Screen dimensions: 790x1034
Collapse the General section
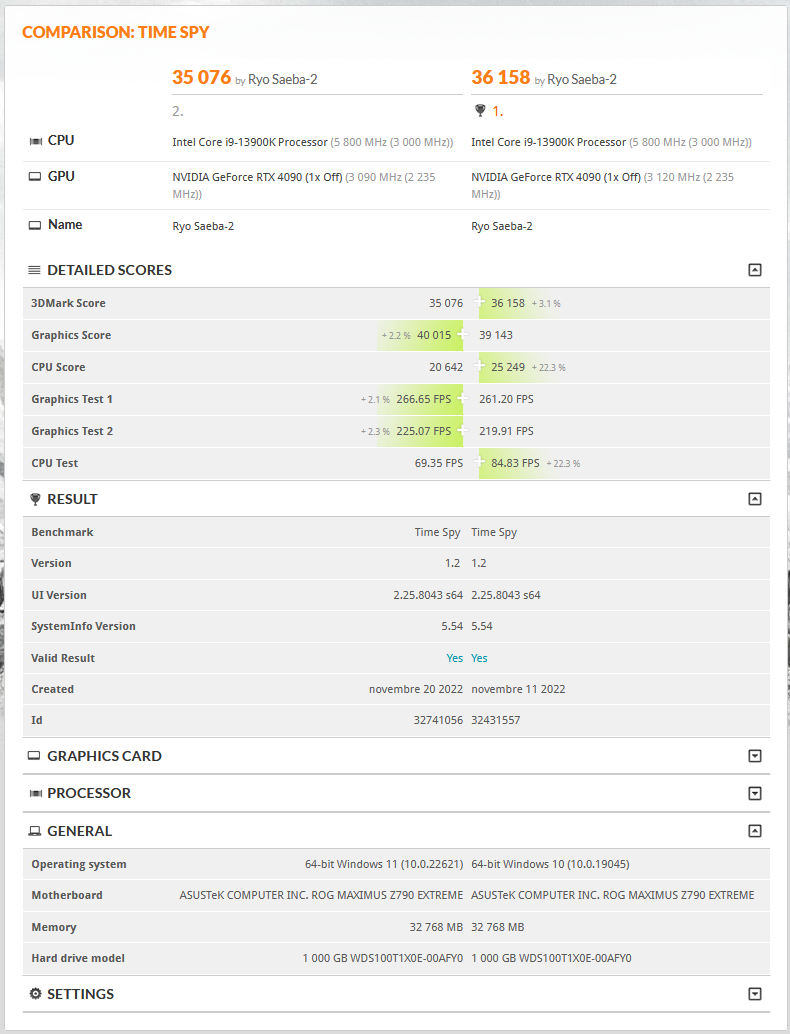tap(755, 831)
